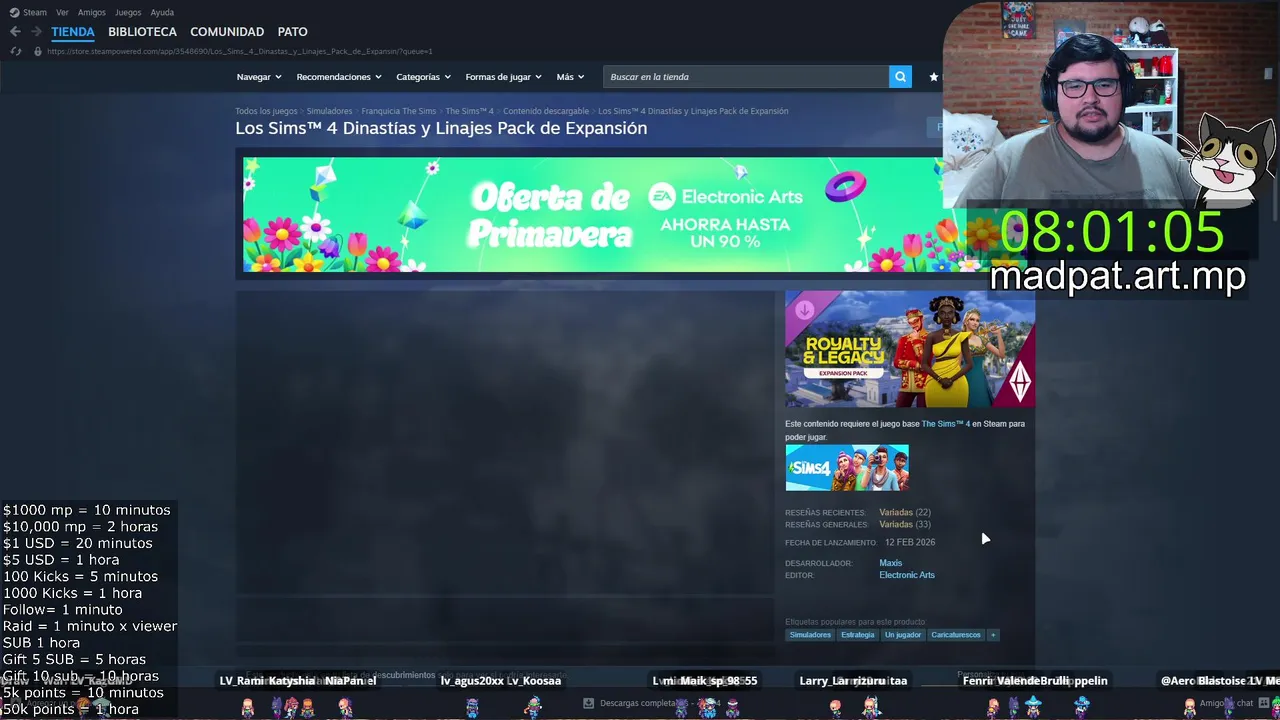Open the Ver menu

[x=62, y=12]
